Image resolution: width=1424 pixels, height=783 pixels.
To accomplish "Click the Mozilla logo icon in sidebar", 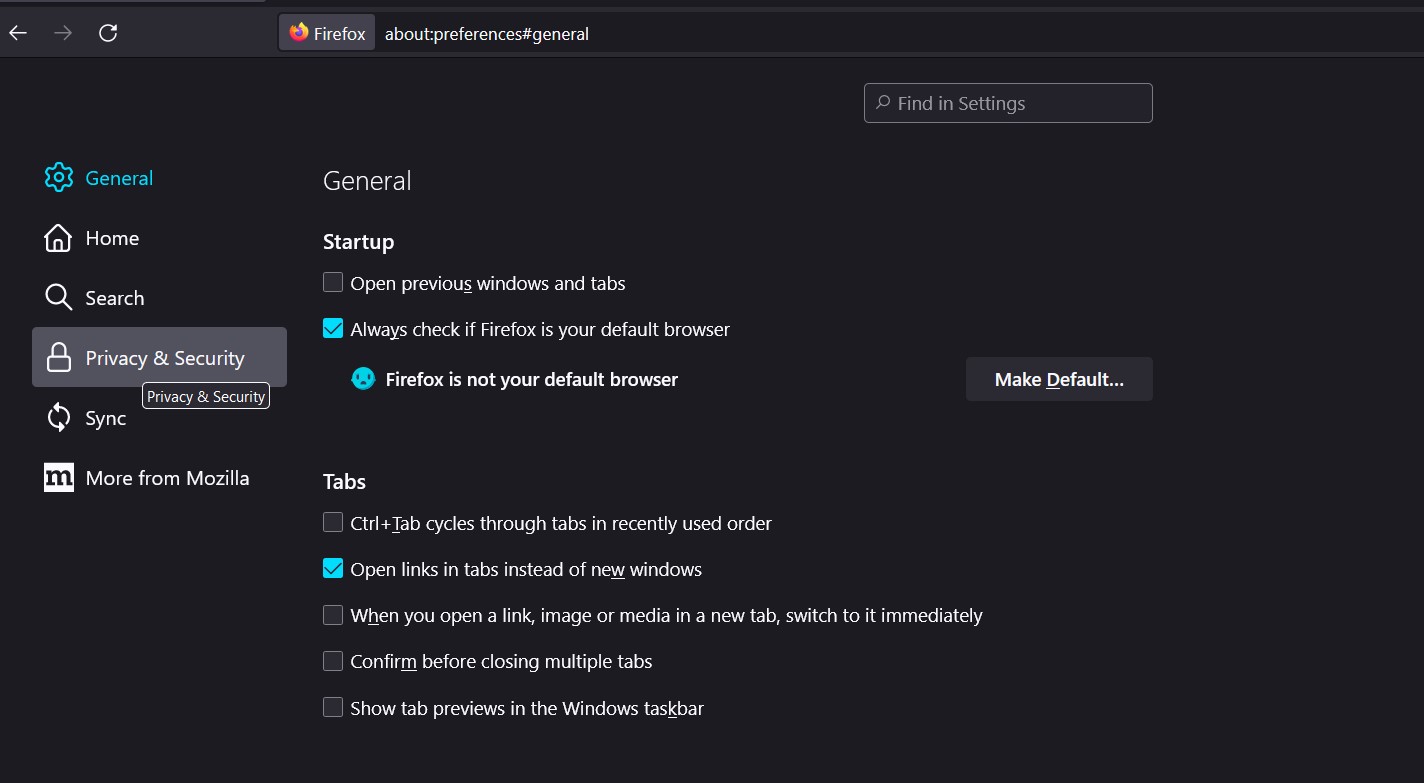I will pyautogui.click(x=59, y=478).
